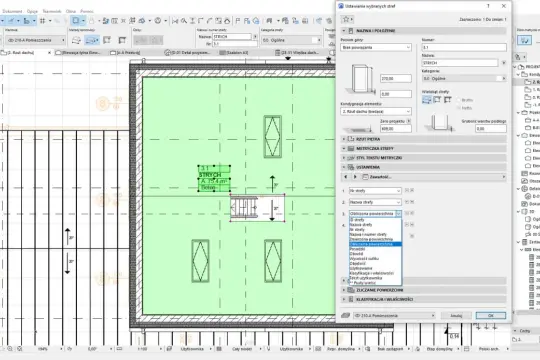Click the 270,00 zone height field
The height and width of the screenshot is (360, 540).
(396, 79)
